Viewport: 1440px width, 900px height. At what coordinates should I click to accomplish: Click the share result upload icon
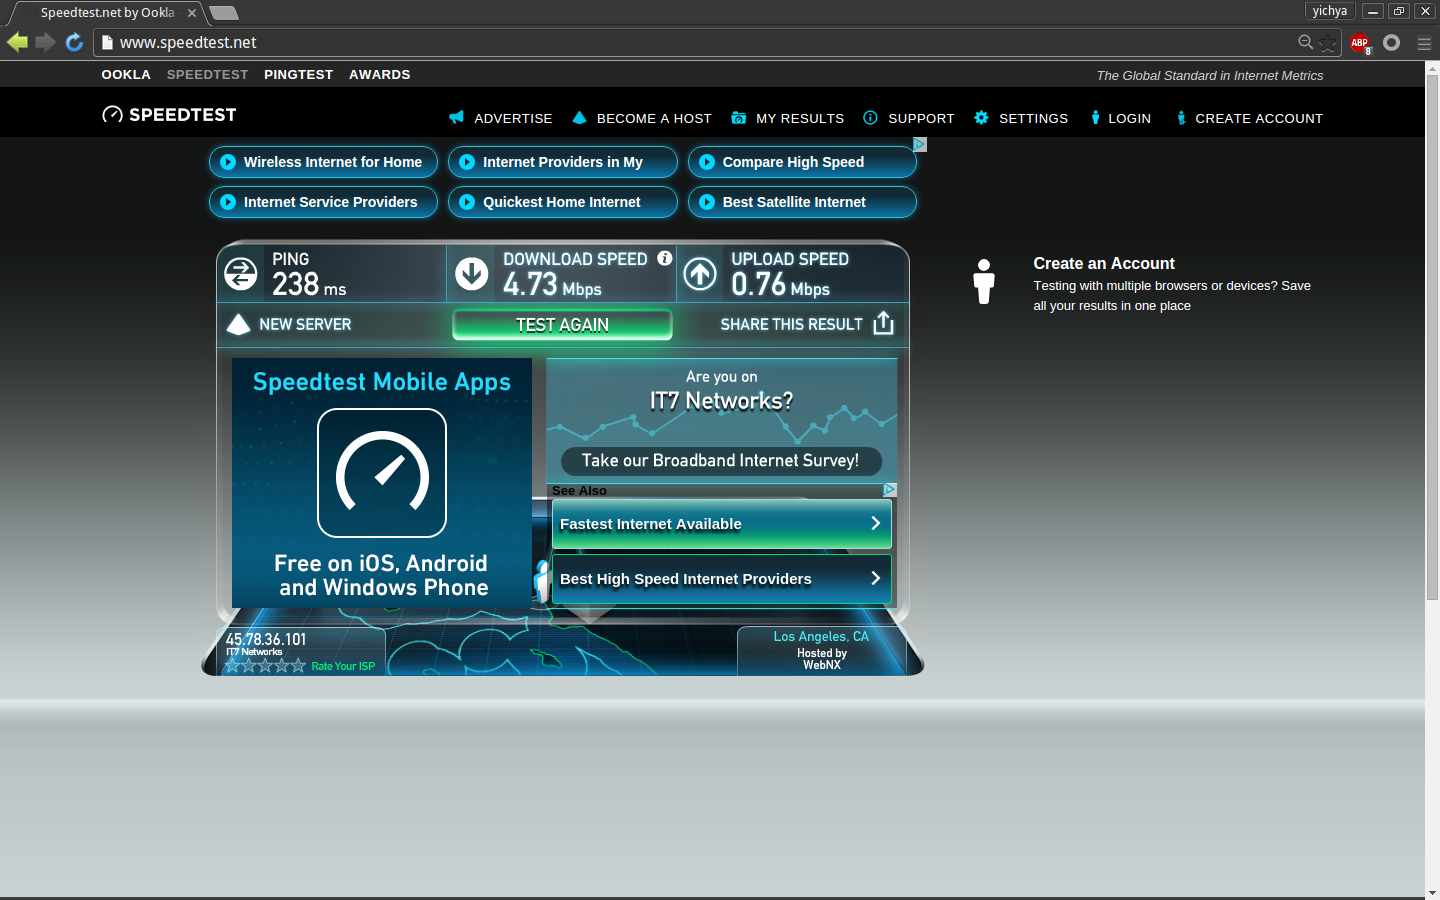[x=883, y=323]
